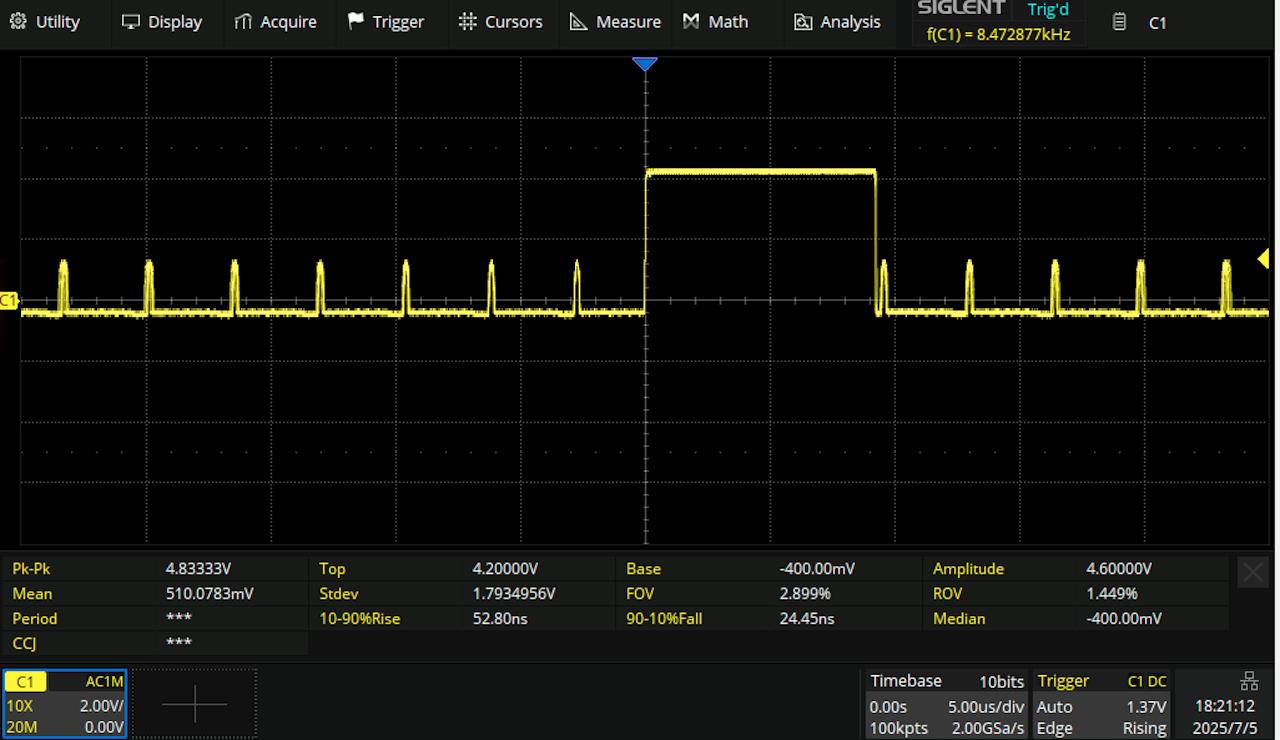Open the Display menu

tap(161, 22)
